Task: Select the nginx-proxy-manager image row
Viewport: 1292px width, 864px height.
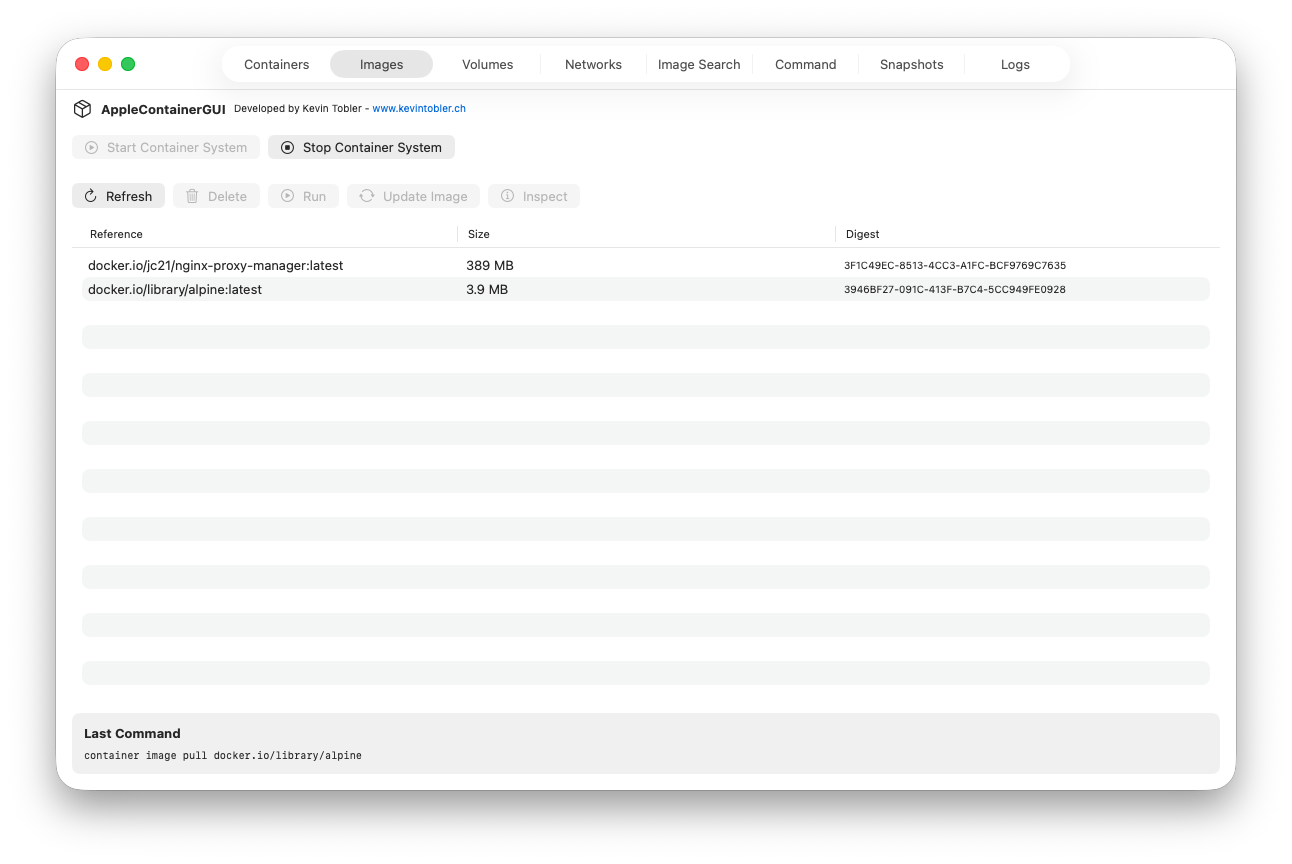Action: (x=400, y=265)
